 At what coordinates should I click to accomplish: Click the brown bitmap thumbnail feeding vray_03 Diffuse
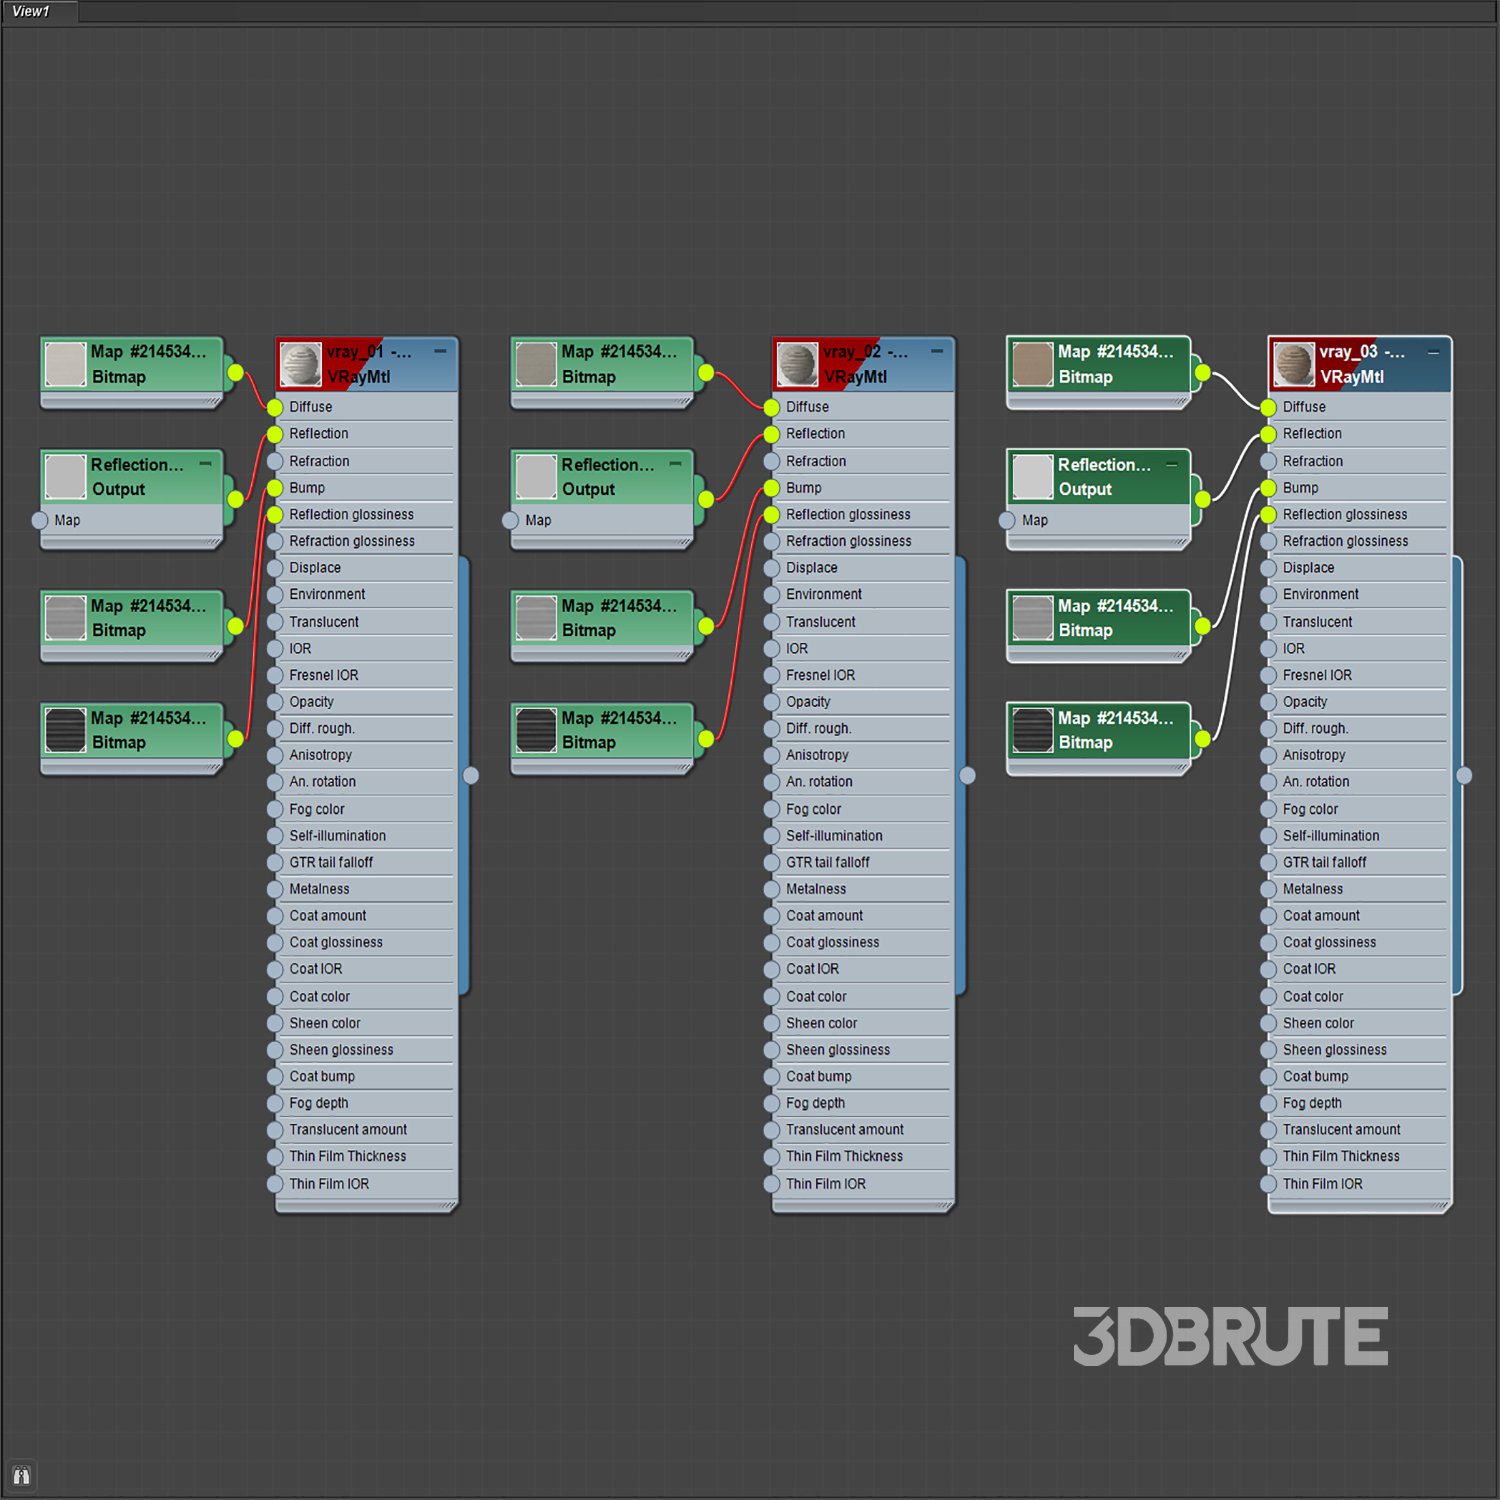tap(1033, 365)
